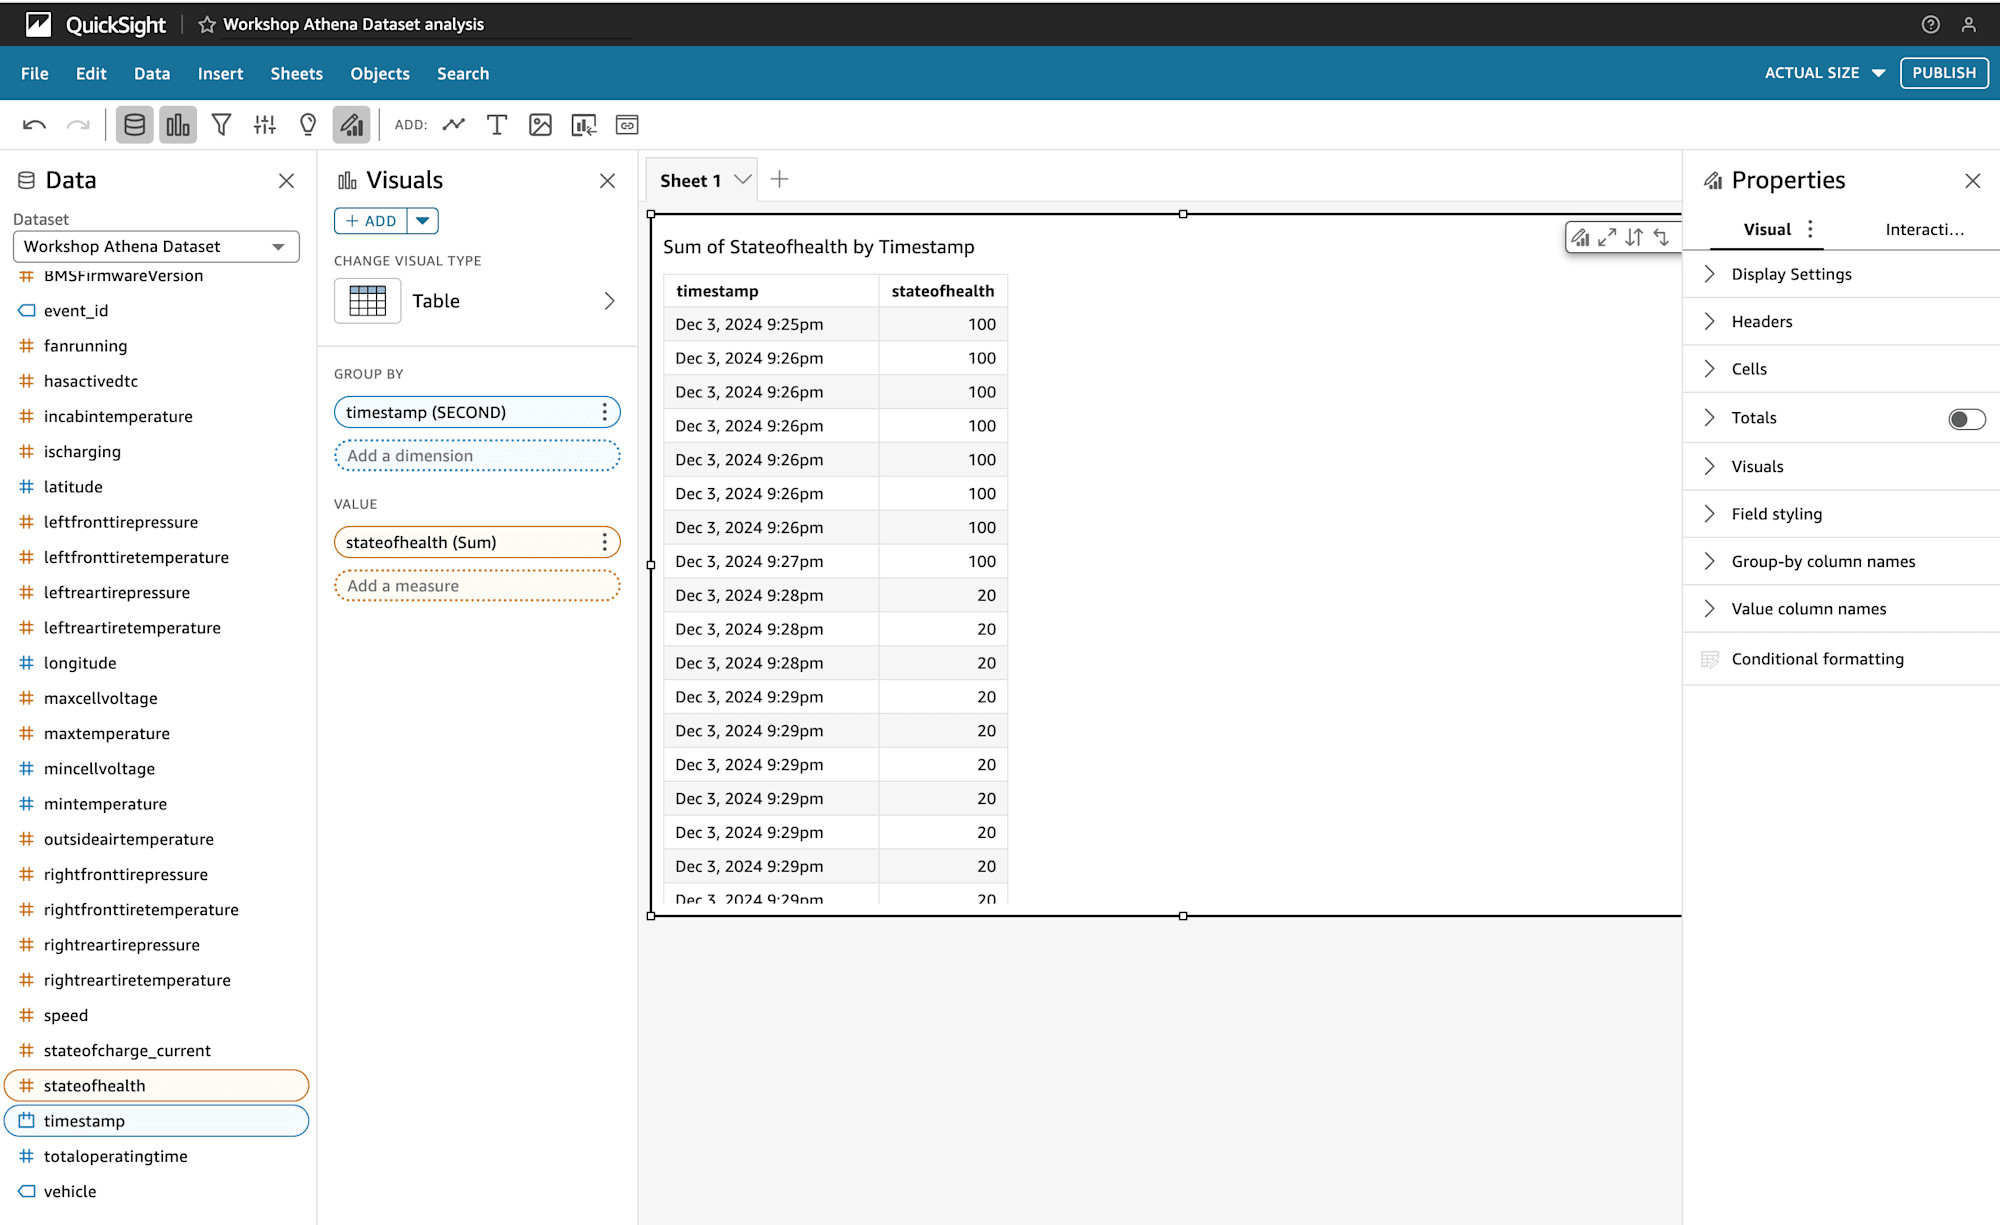Open the Data menu
2000x1225 pixels.
coord(152,73)
